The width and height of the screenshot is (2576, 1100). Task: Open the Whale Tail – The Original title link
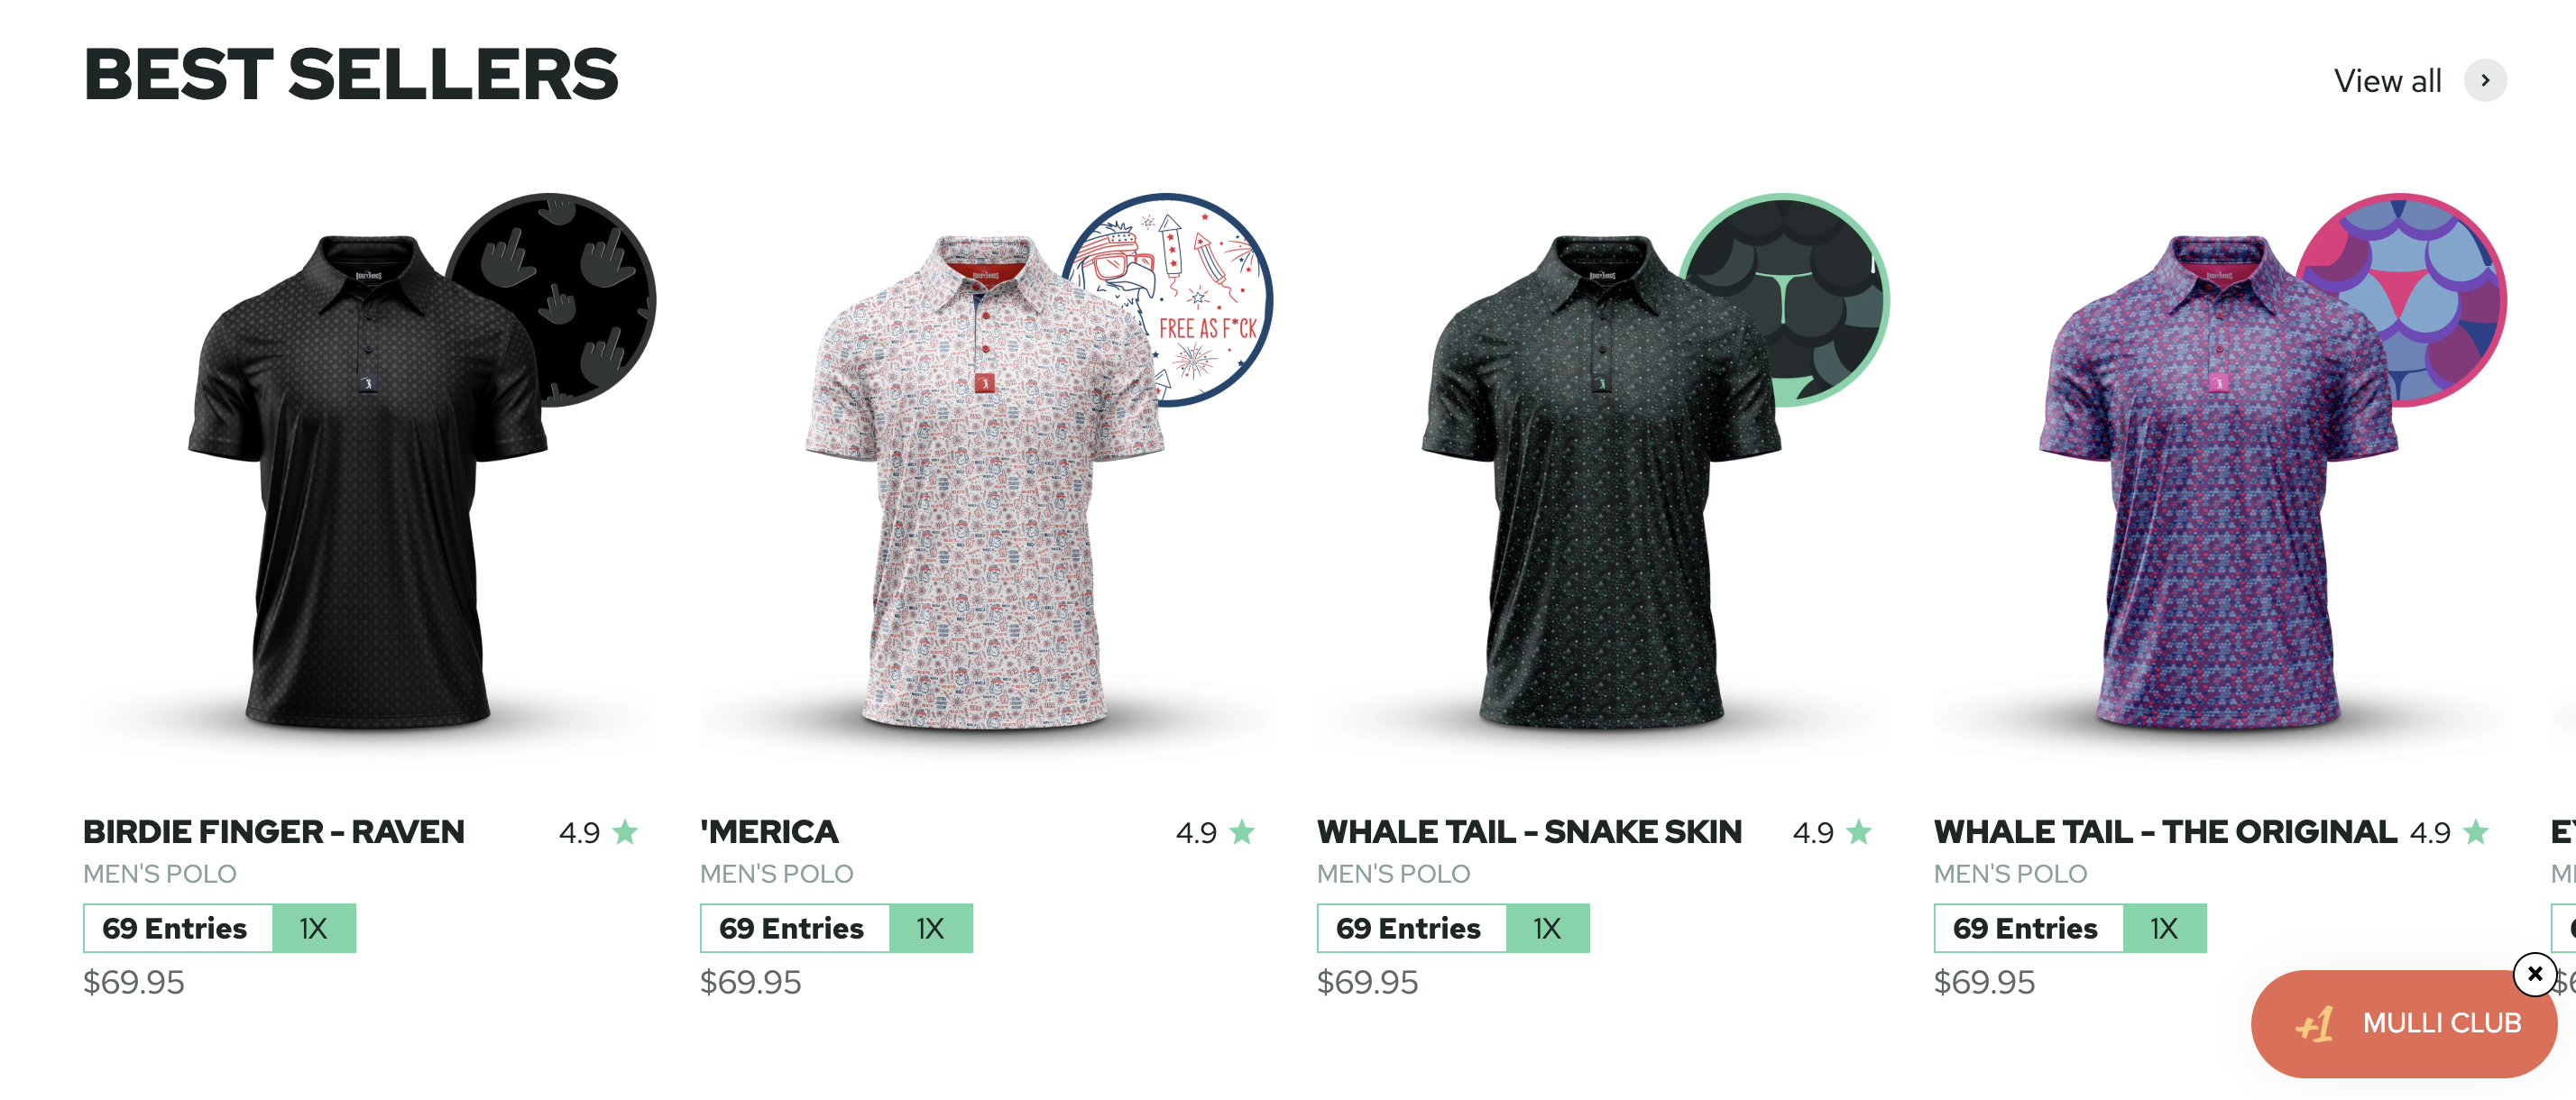[2165, 832]
